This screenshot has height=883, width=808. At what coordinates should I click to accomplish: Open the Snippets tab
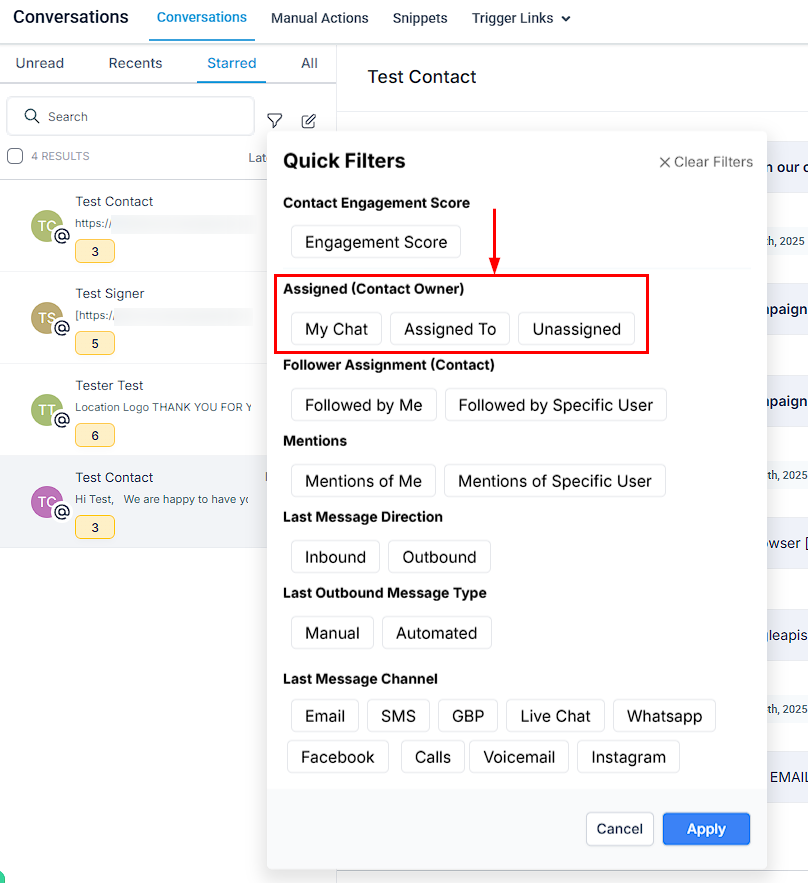tap(420, 19)
